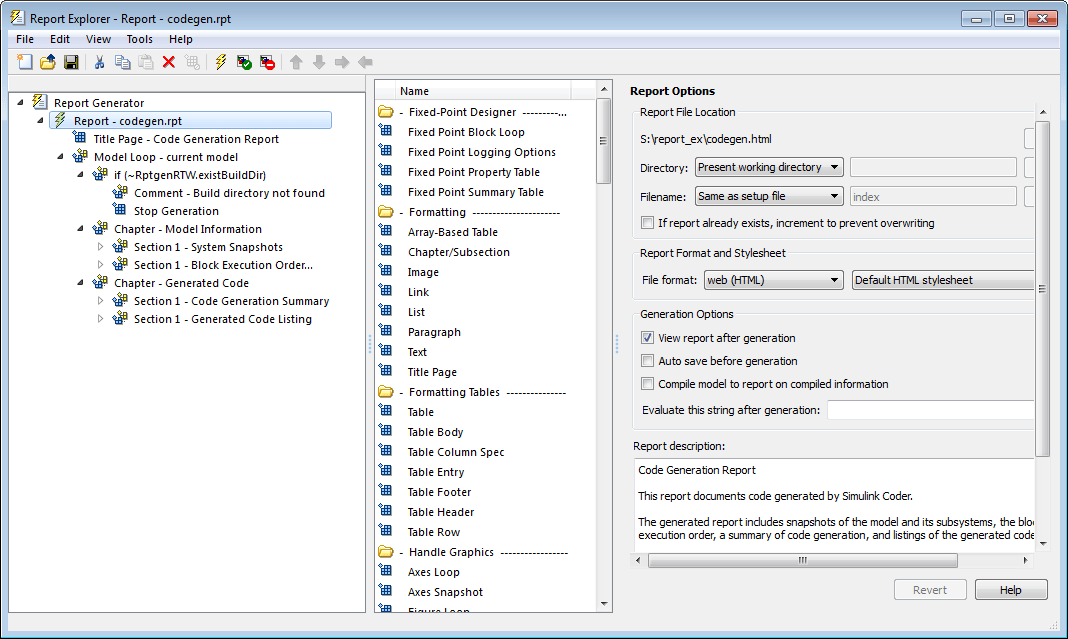Uncheck View report after generation
This screenshot has width=1068, height=639.
coord(648,338)
